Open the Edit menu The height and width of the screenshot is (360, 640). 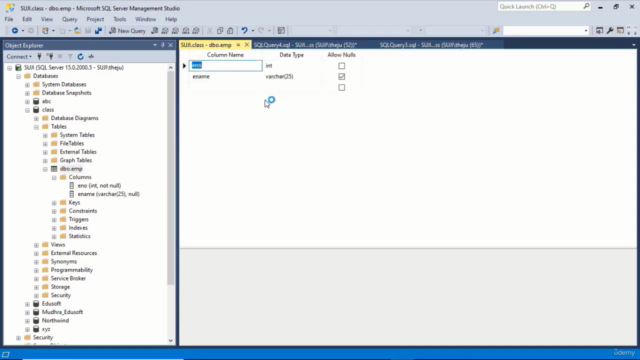[x=27, y=19]
